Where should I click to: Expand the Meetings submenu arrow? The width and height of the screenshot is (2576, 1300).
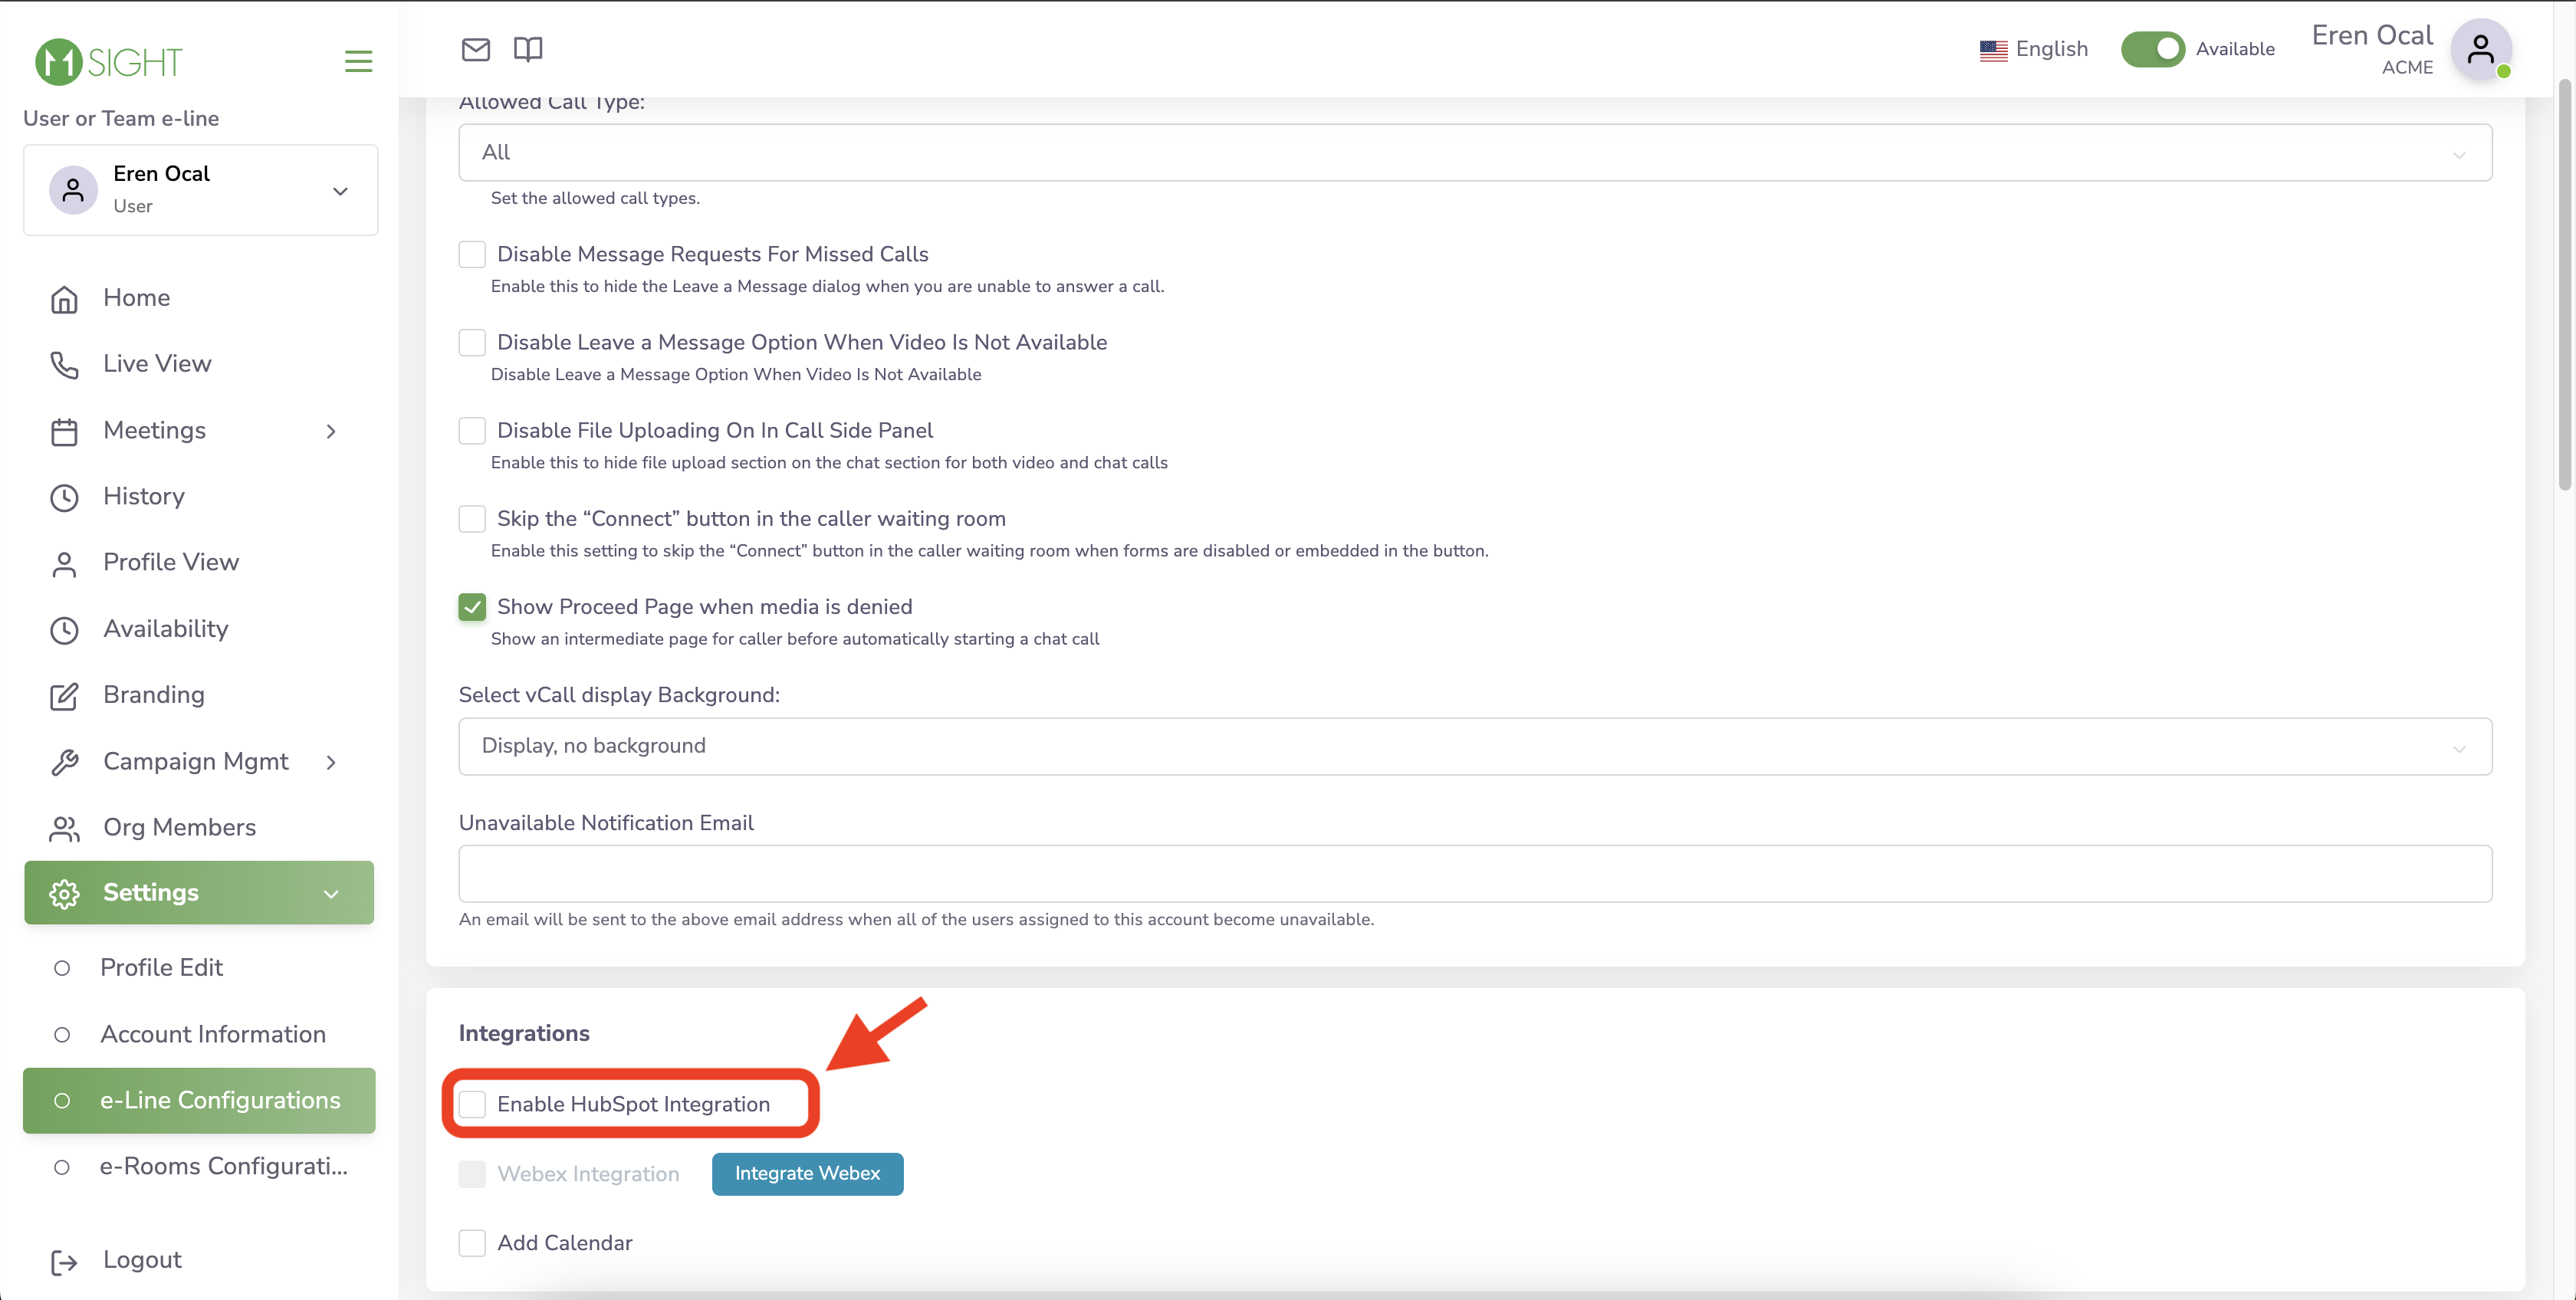click(x=331, y=431)
